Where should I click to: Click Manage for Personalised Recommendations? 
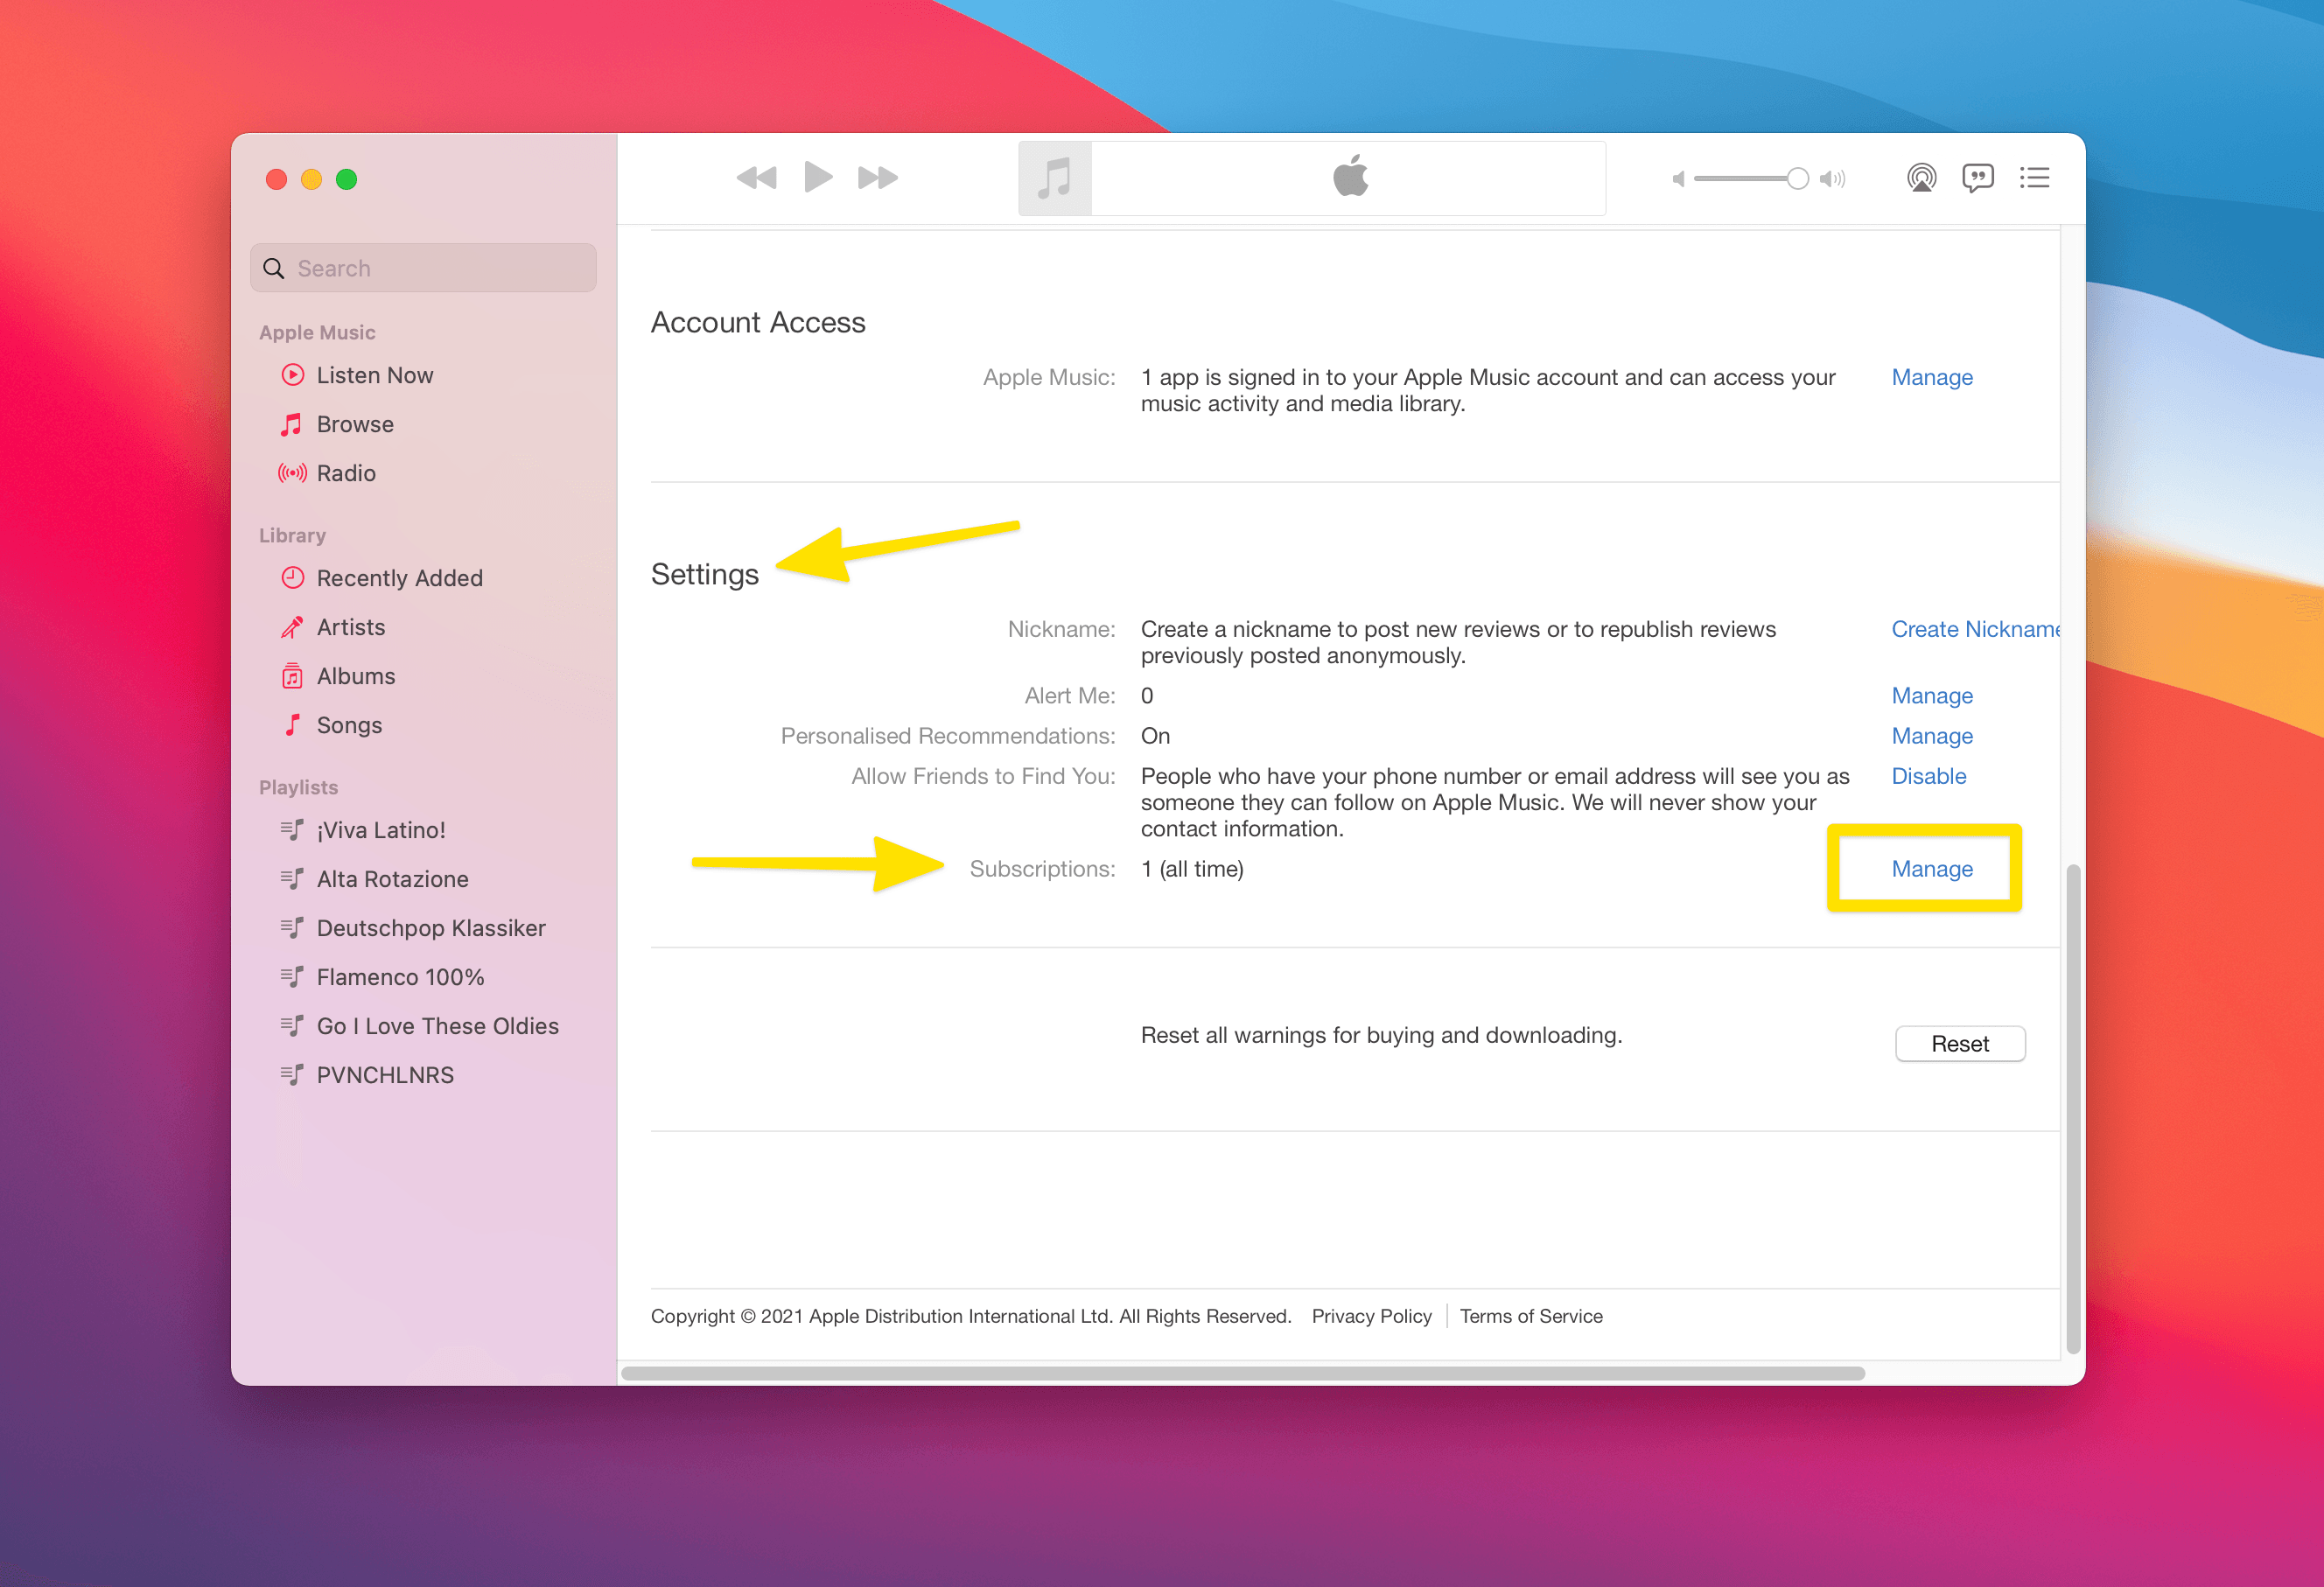click(x=1931, y=736)
